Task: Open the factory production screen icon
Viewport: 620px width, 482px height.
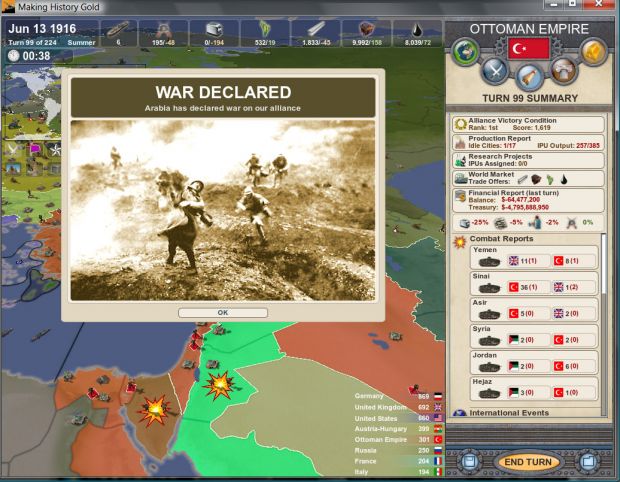Action: coord(563,71)
